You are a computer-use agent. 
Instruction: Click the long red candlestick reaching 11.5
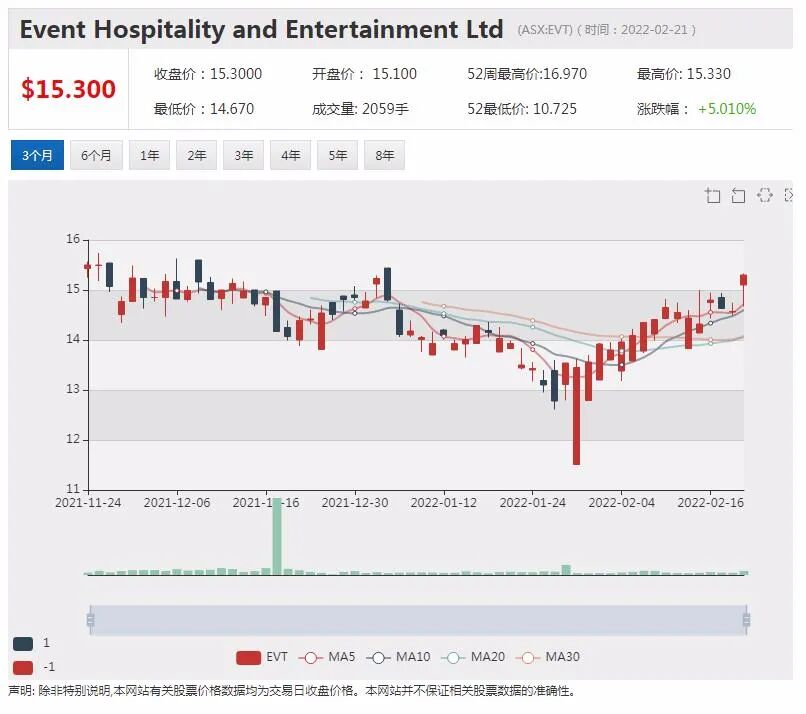[x=576, y=416]
